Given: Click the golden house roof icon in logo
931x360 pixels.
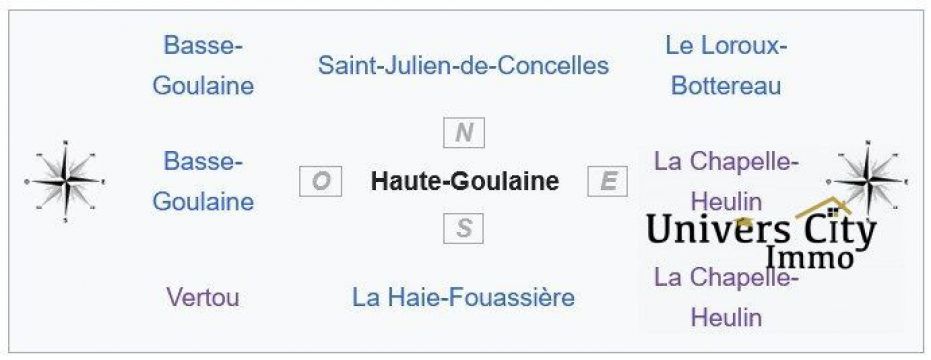Looking at the screenshot, I should 823,209.
